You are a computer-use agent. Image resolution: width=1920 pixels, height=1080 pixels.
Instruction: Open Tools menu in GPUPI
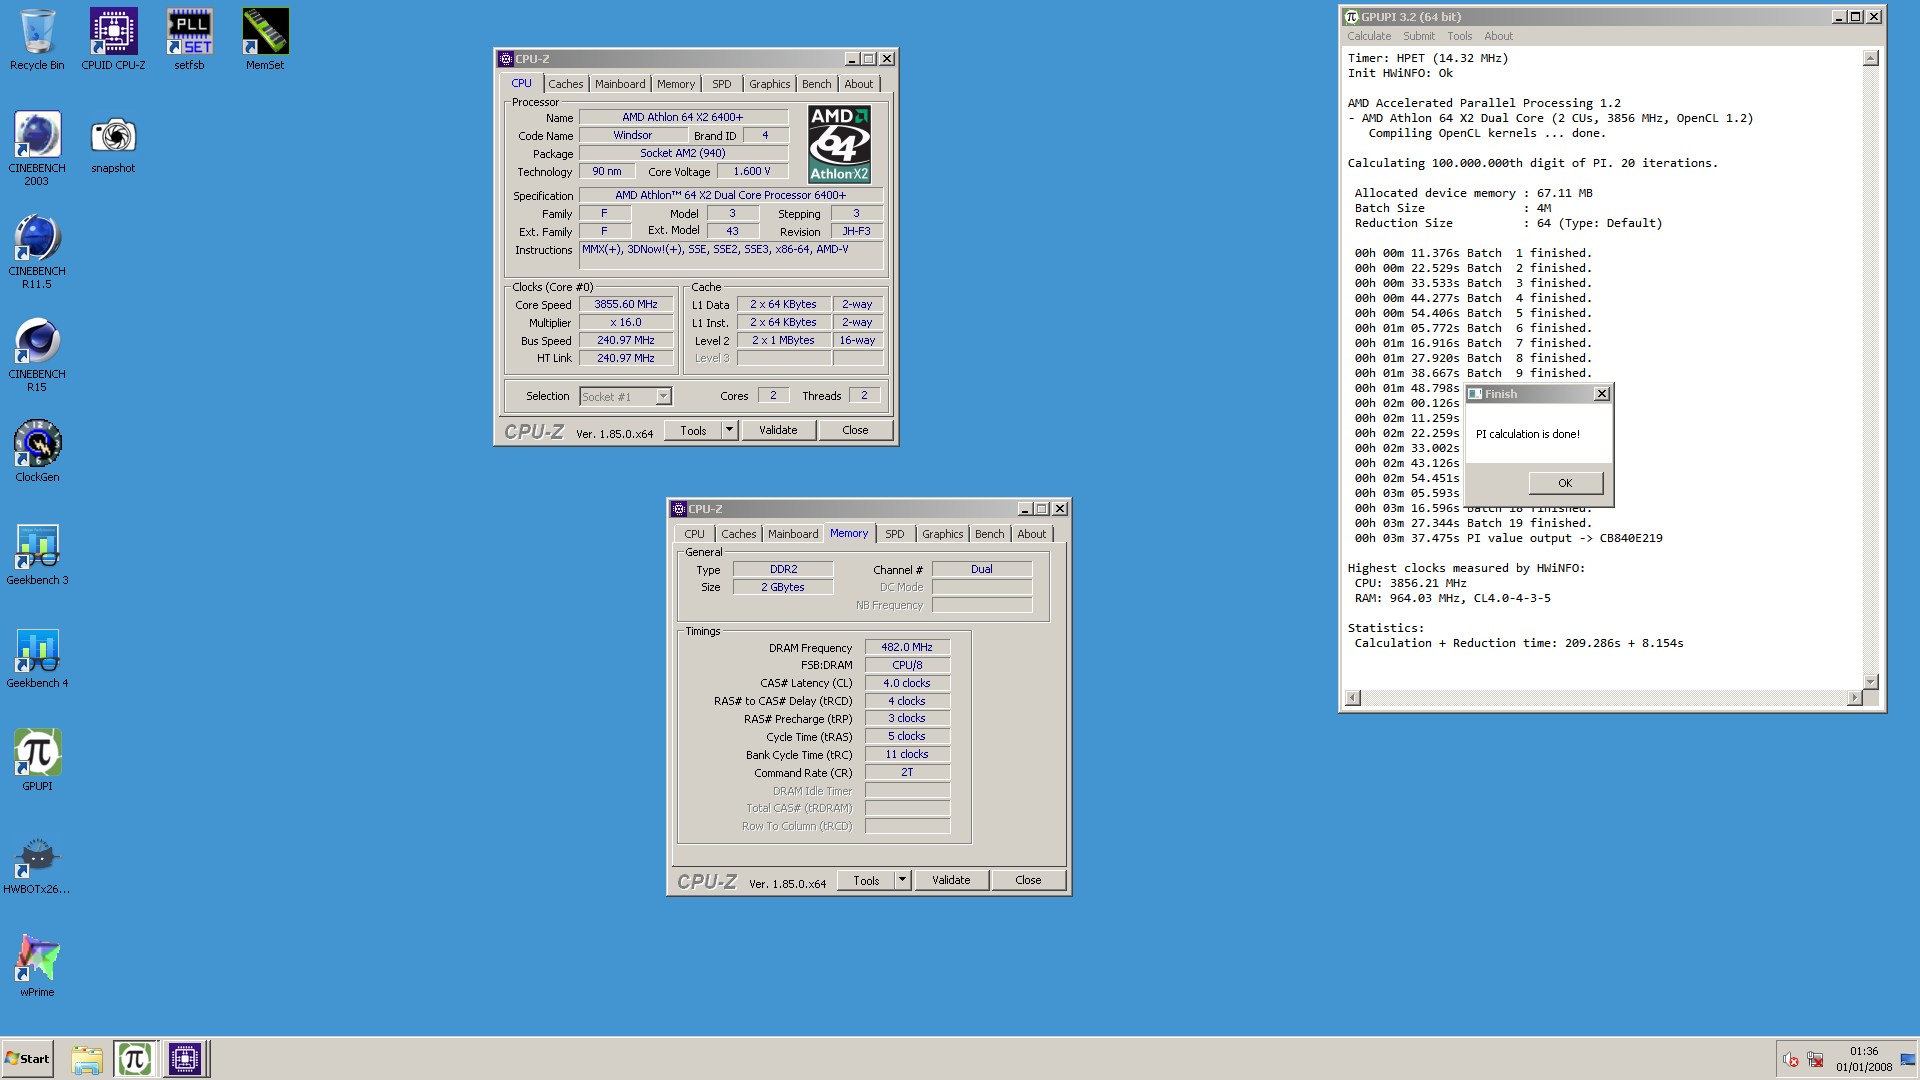pos(1459,36)
